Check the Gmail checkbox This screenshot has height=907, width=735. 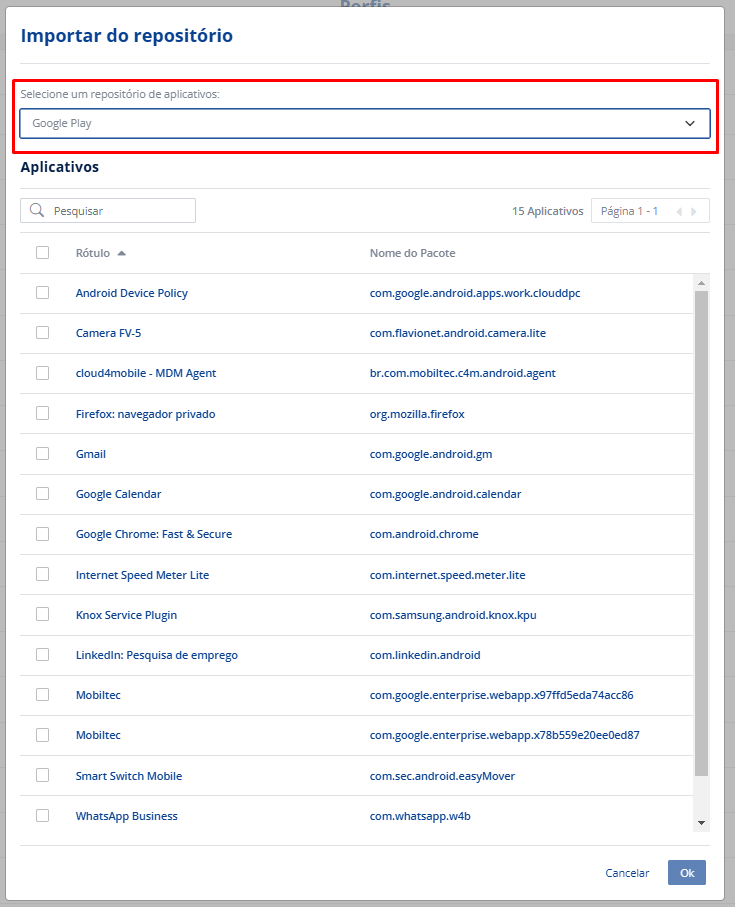pyautogui.click(x=42, y=454)
